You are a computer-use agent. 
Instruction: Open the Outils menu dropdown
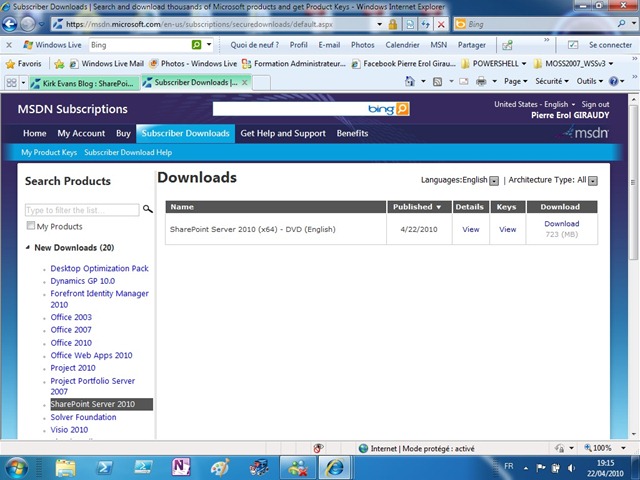tap(590, 81)
